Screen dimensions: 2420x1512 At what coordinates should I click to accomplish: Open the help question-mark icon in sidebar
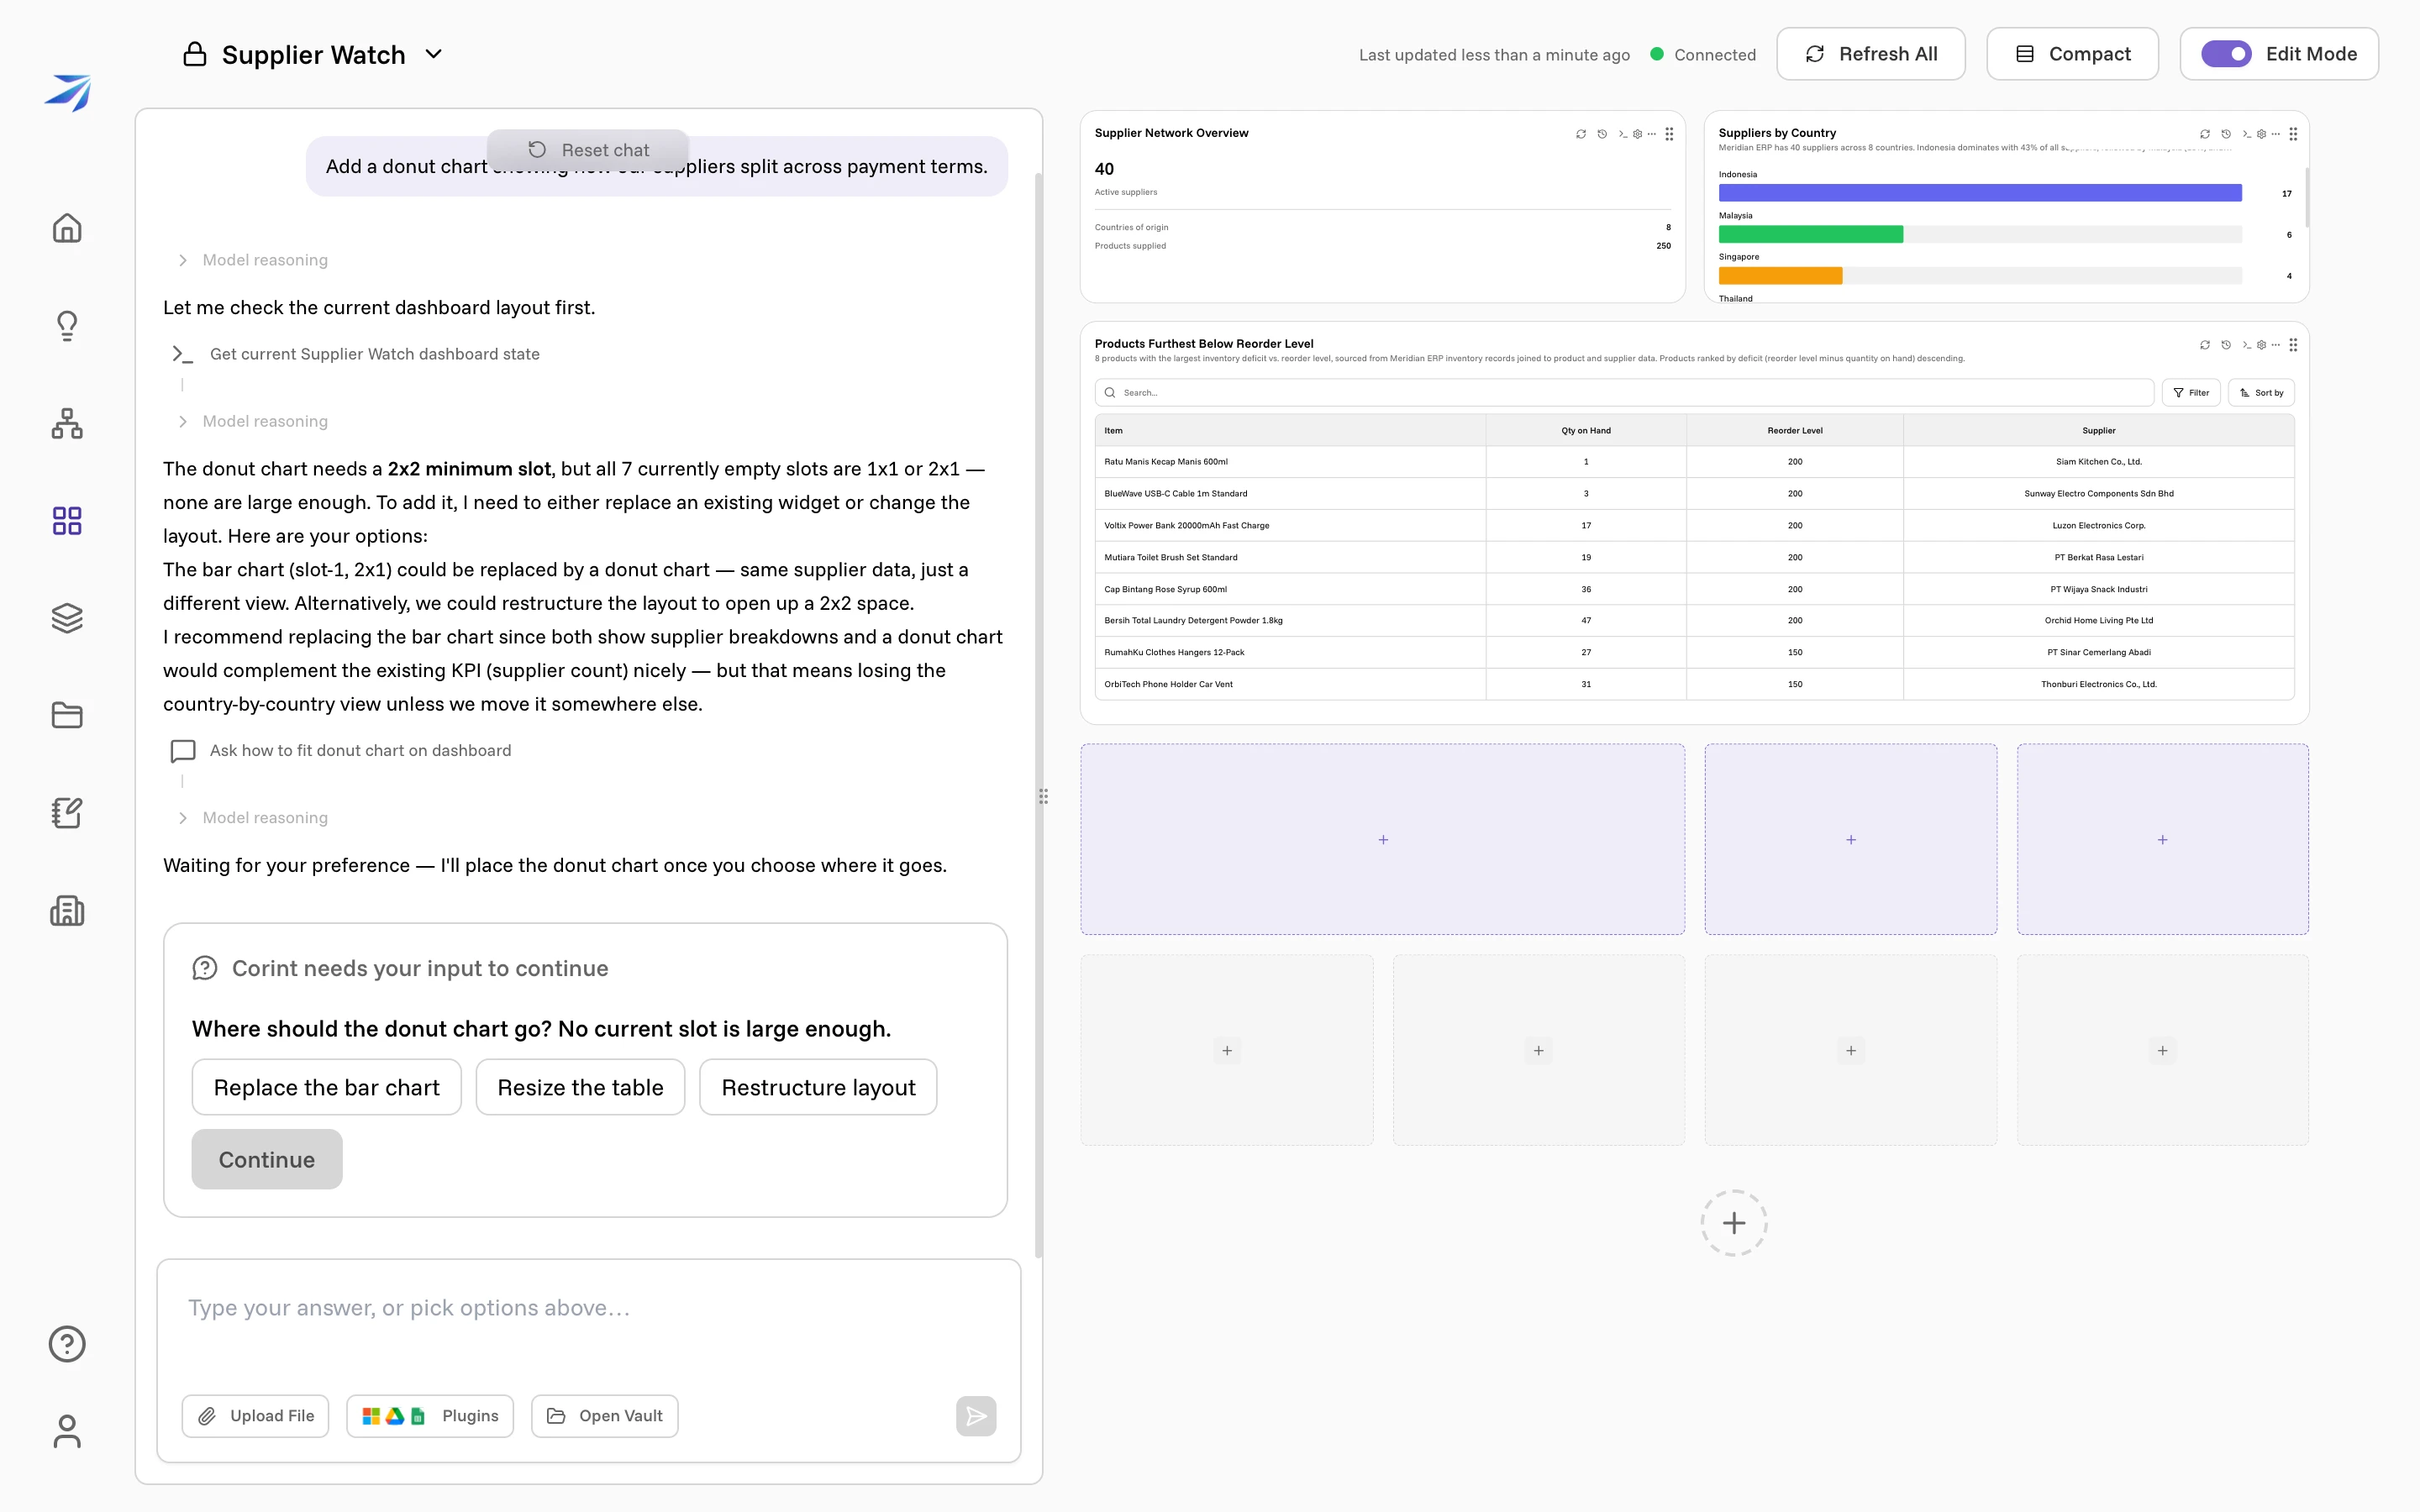pyautogui.click(x=67, y=1343)
